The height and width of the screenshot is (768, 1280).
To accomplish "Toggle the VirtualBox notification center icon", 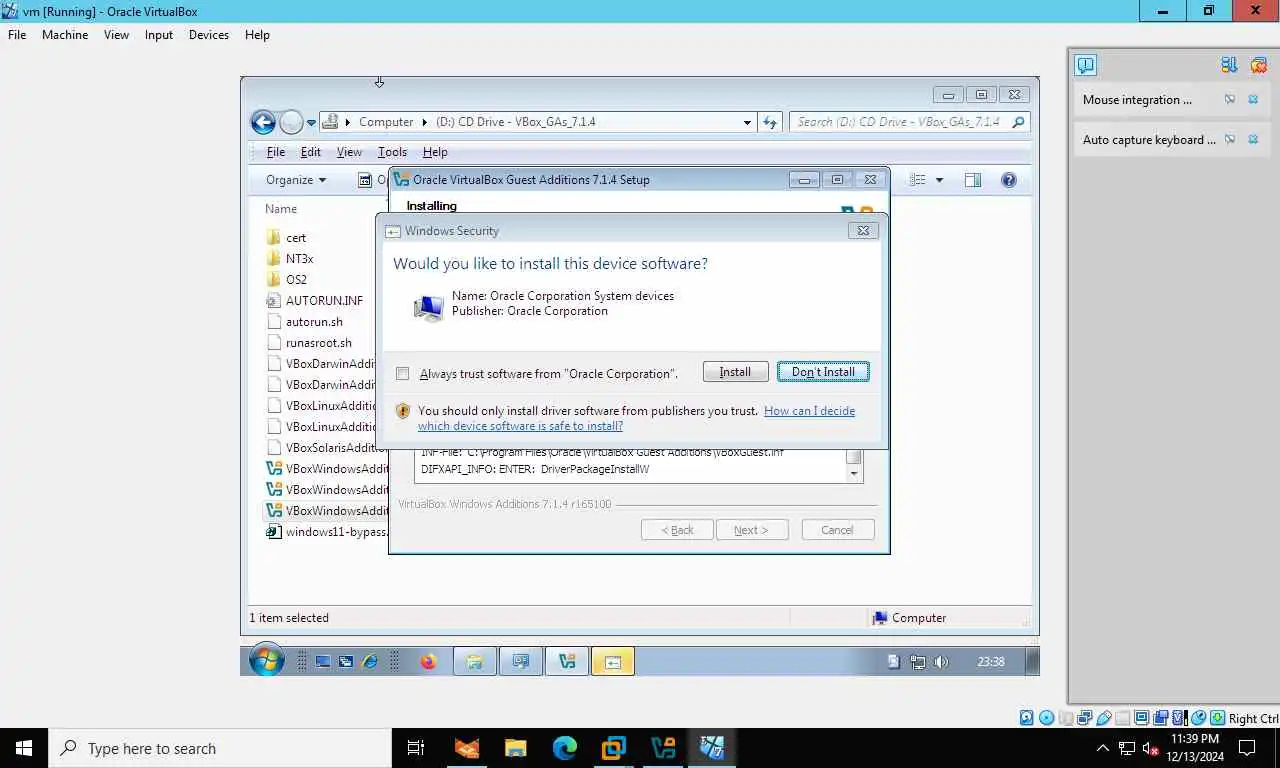I will click(1085, 66).
